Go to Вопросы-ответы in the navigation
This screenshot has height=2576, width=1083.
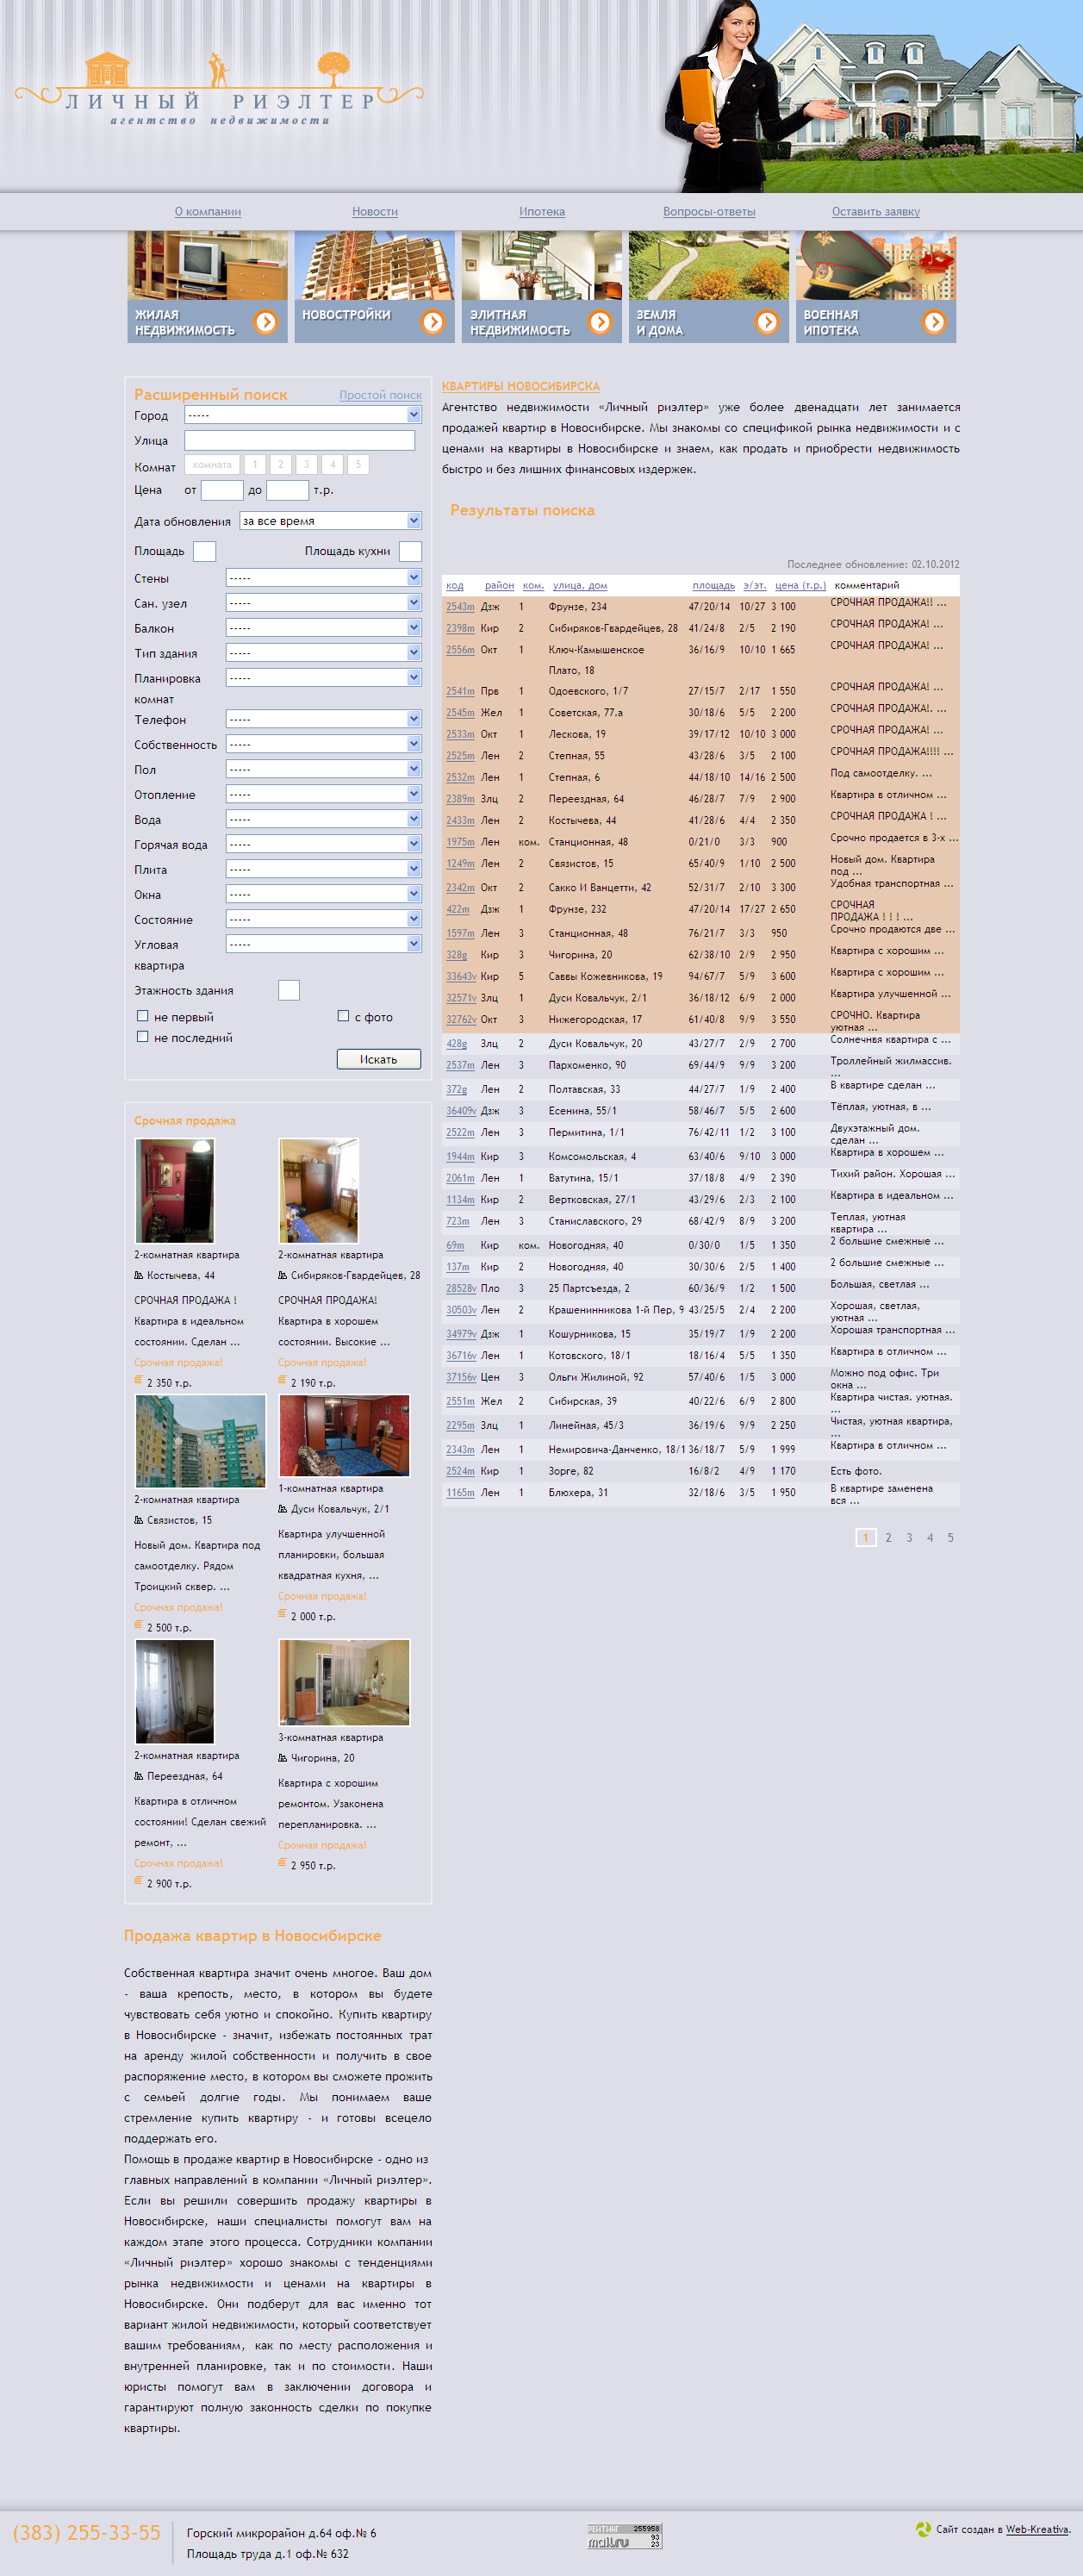709,212
